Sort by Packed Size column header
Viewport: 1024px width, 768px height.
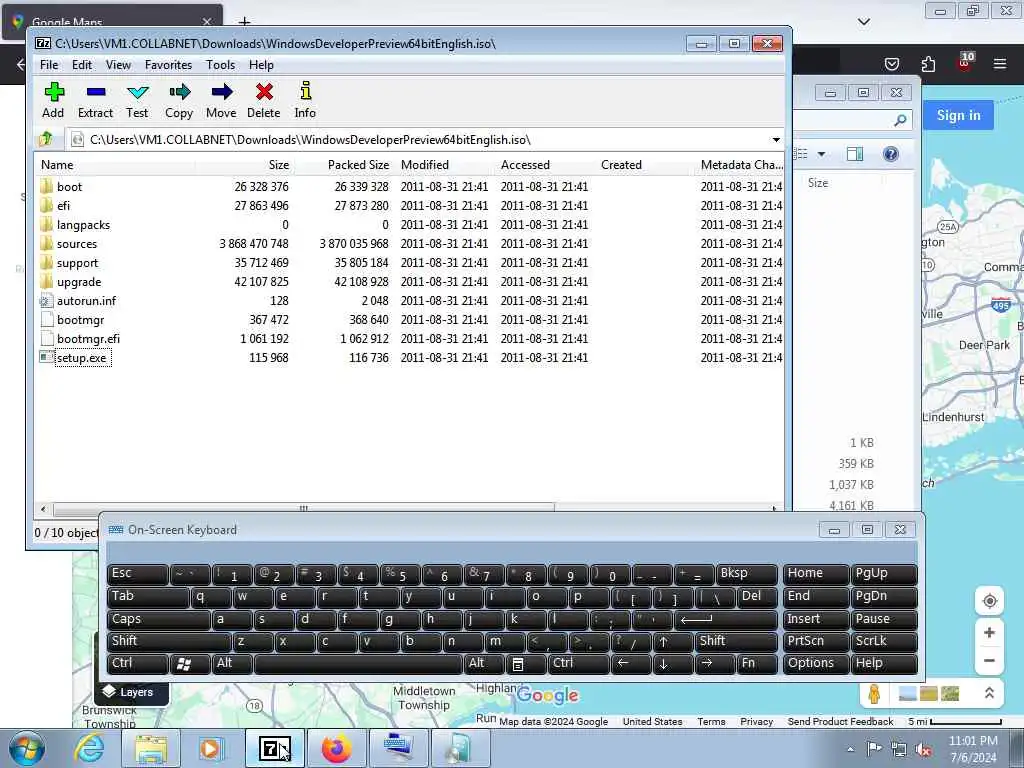point(358,165)
